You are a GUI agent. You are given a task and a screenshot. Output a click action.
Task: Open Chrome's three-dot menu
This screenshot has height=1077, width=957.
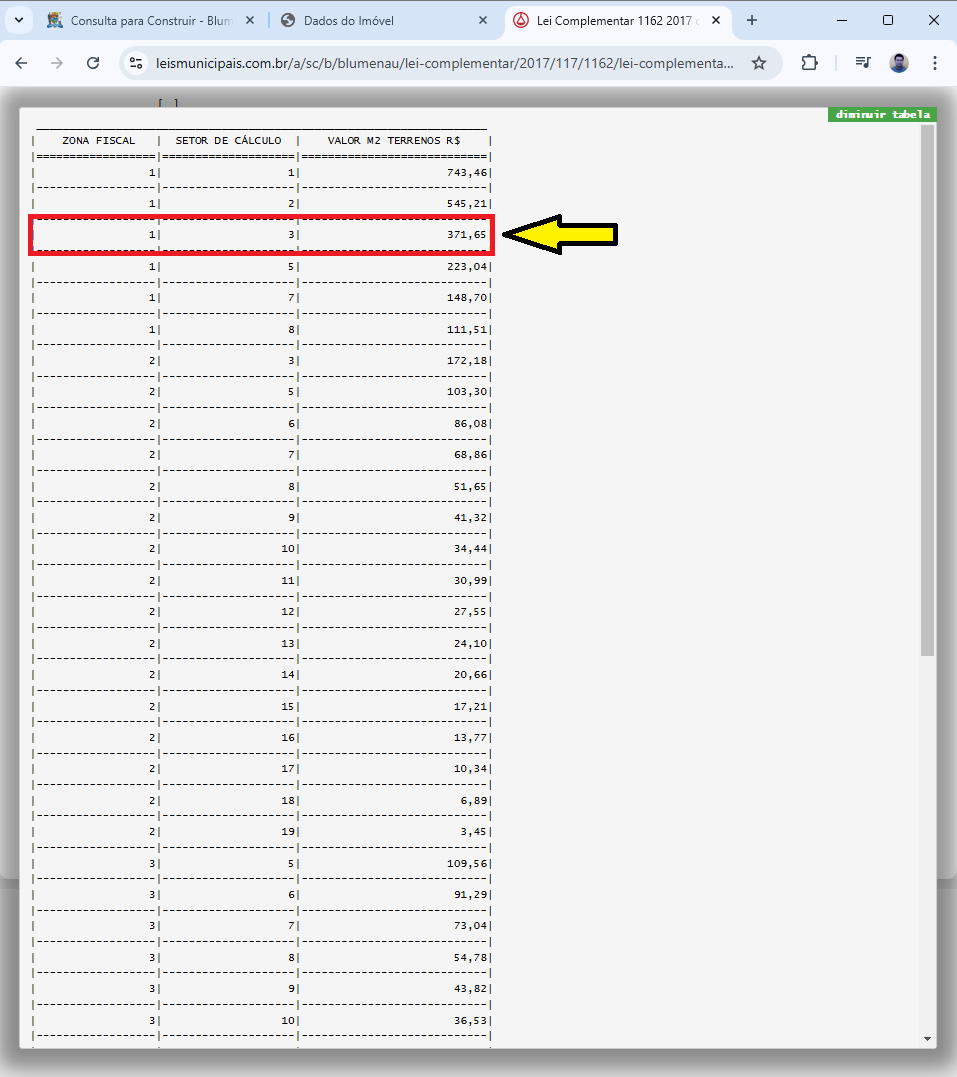935,63
